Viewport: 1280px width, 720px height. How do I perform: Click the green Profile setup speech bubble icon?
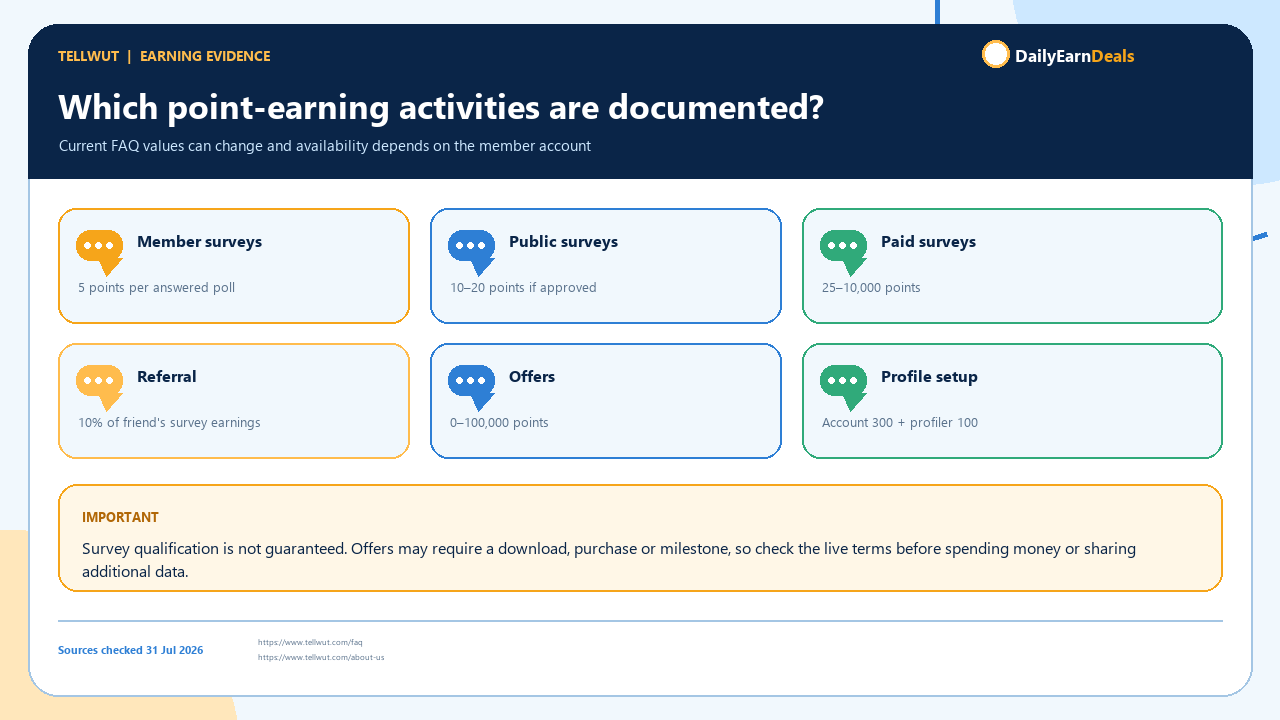844,388
